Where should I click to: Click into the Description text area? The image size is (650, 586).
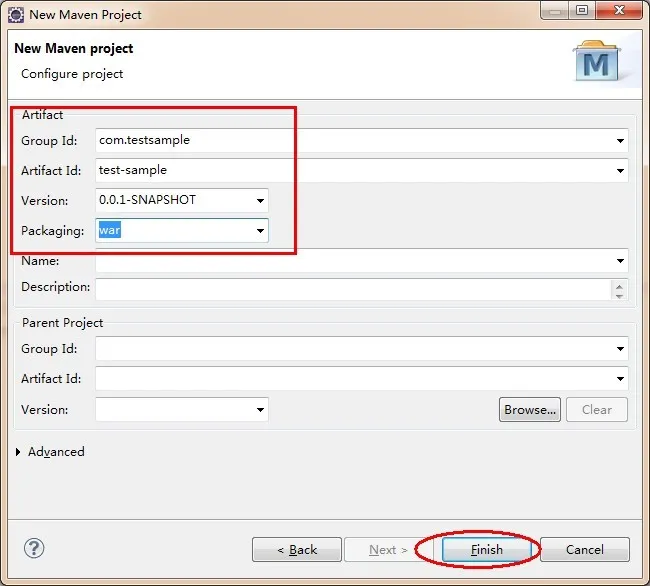click(x=353, y=289)
